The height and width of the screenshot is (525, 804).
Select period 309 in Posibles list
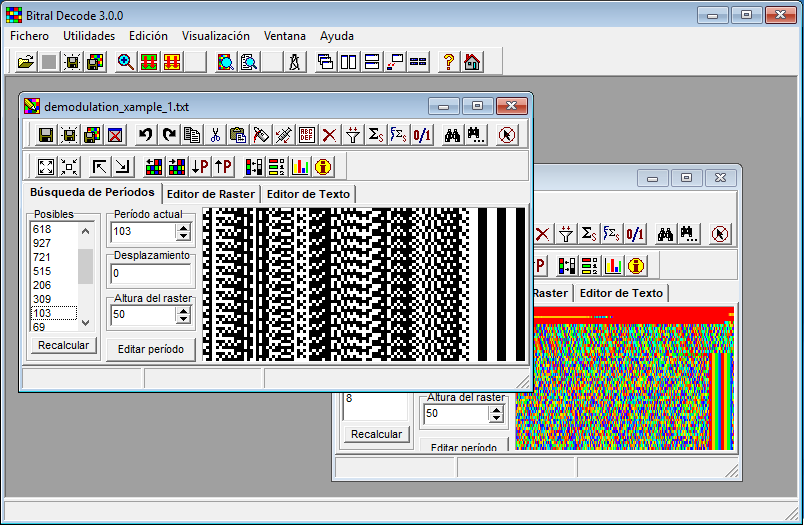click(x=54, y=299)
